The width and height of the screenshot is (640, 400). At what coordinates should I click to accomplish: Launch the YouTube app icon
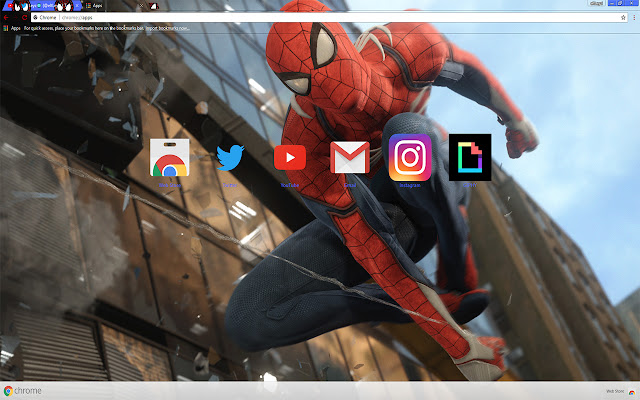pos(290,158)
